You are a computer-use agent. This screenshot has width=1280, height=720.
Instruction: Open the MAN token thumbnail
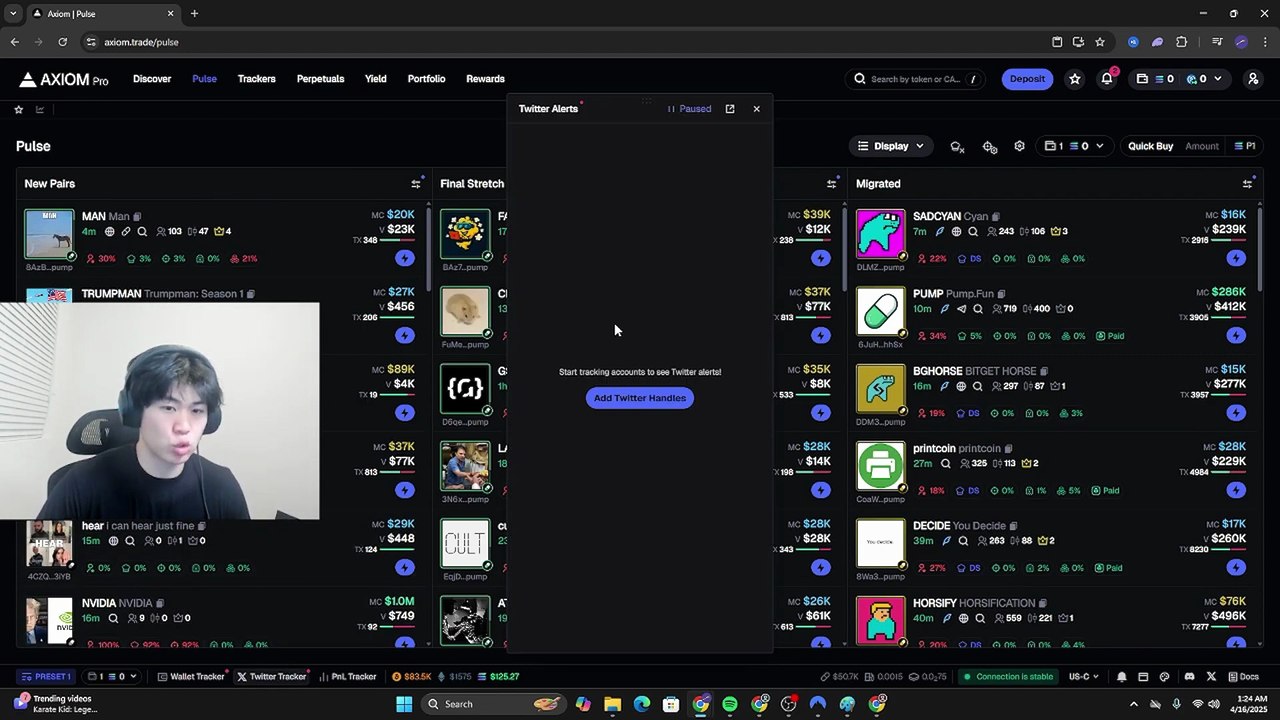coord(49,234)
